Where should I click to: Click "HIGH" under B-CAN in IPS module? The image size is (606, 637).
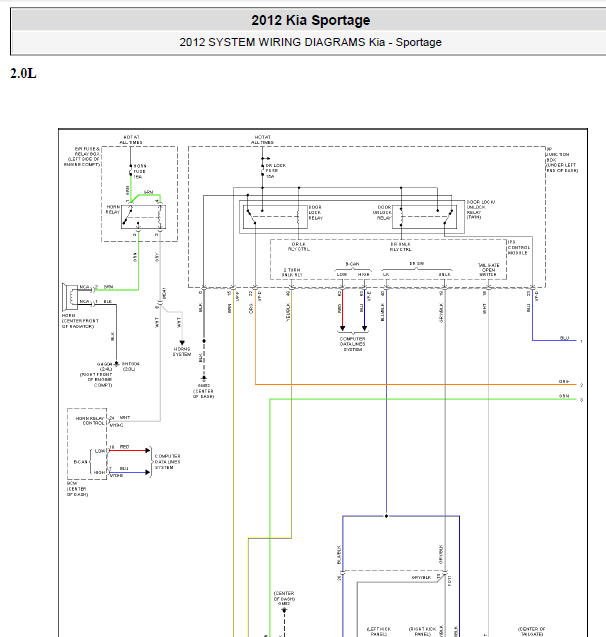[x=364, y=275]
